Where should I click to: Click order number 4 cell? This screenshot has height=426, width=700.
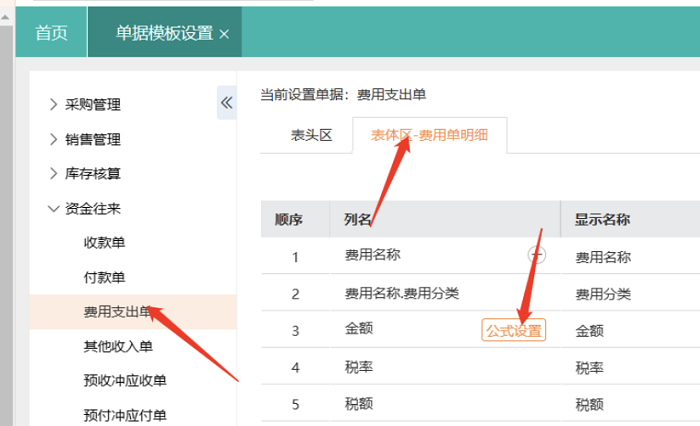point(295,368)
